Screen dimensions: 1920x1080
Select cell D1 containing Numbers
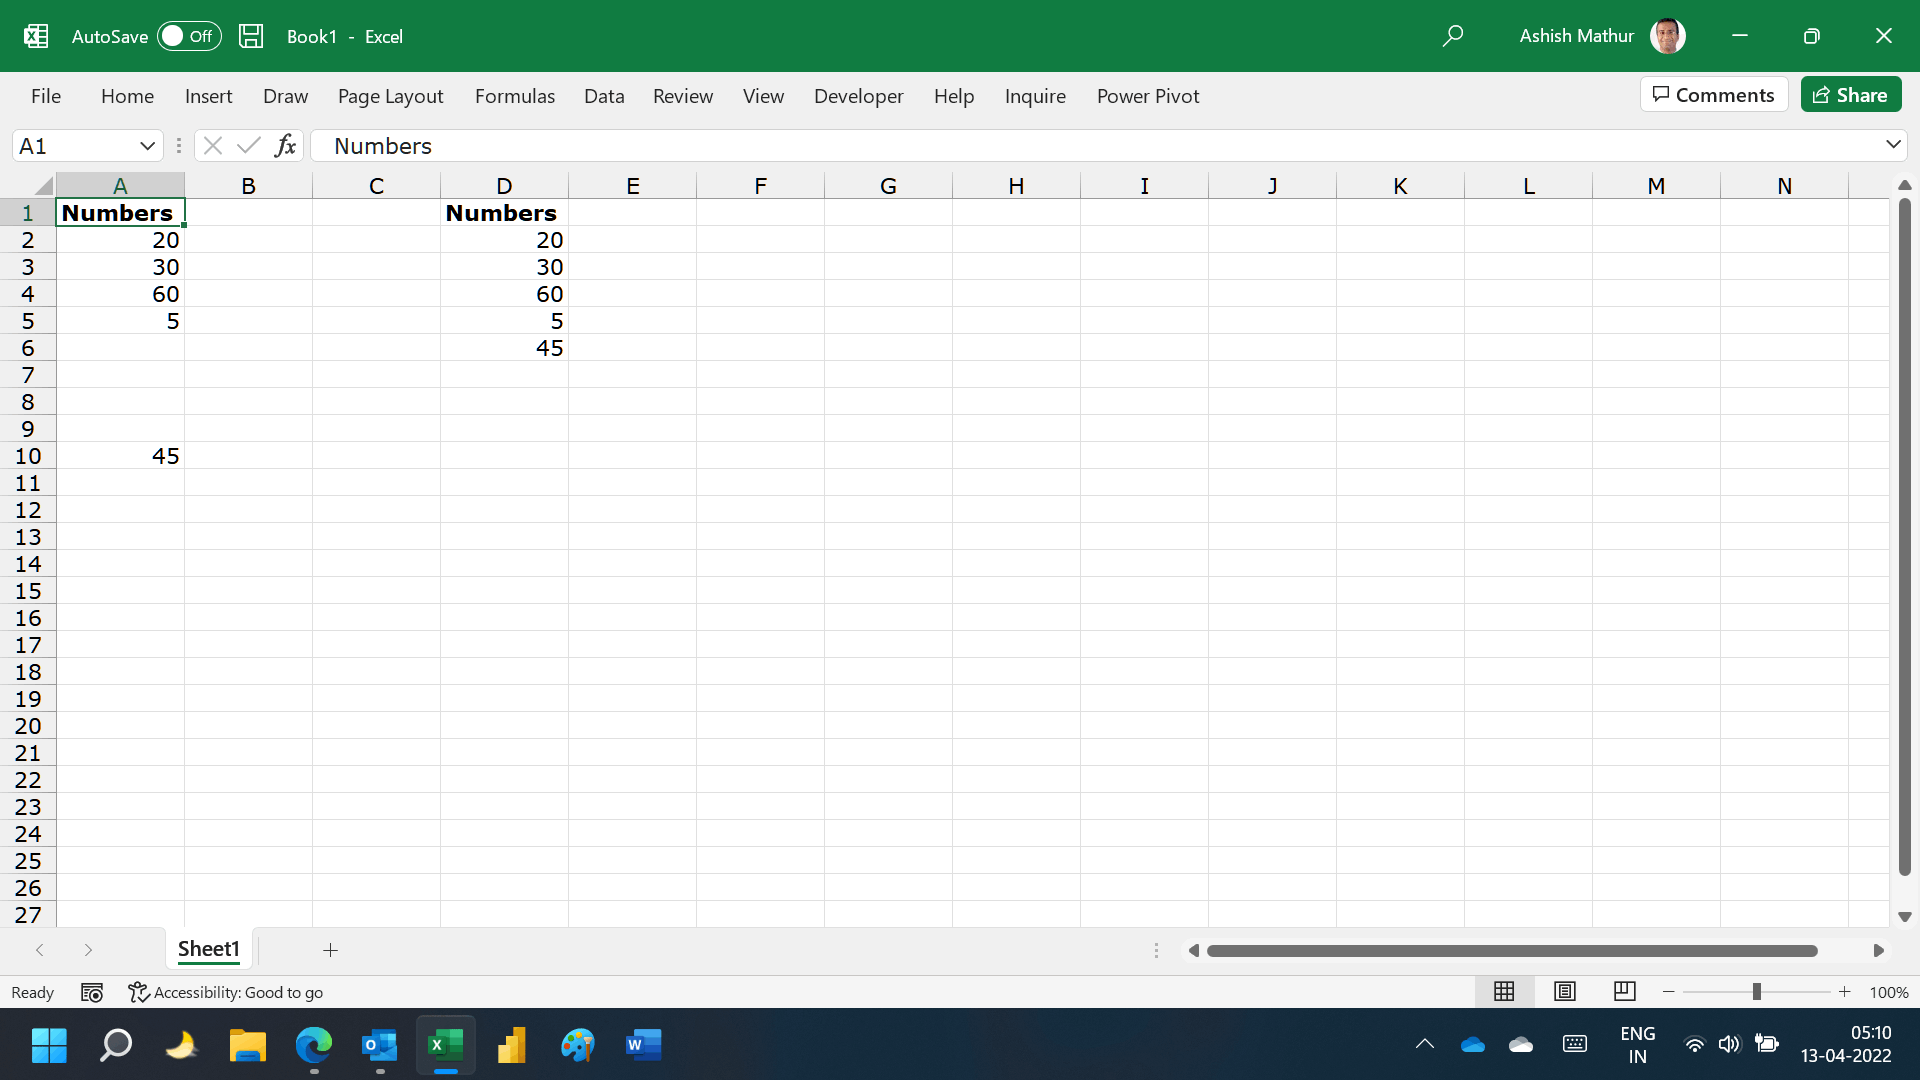click(504, 213)
